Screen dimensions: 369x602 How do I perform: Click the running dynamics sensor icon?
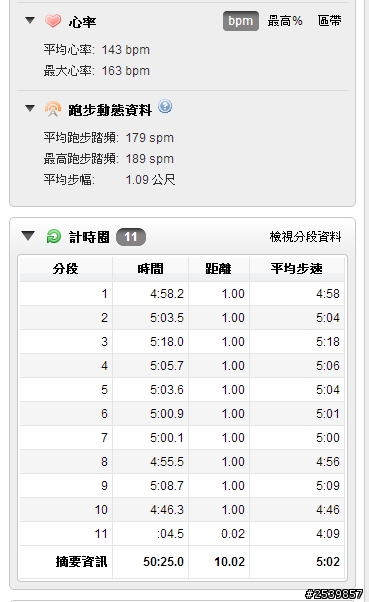pyautogui.click(x=53, y=109)
